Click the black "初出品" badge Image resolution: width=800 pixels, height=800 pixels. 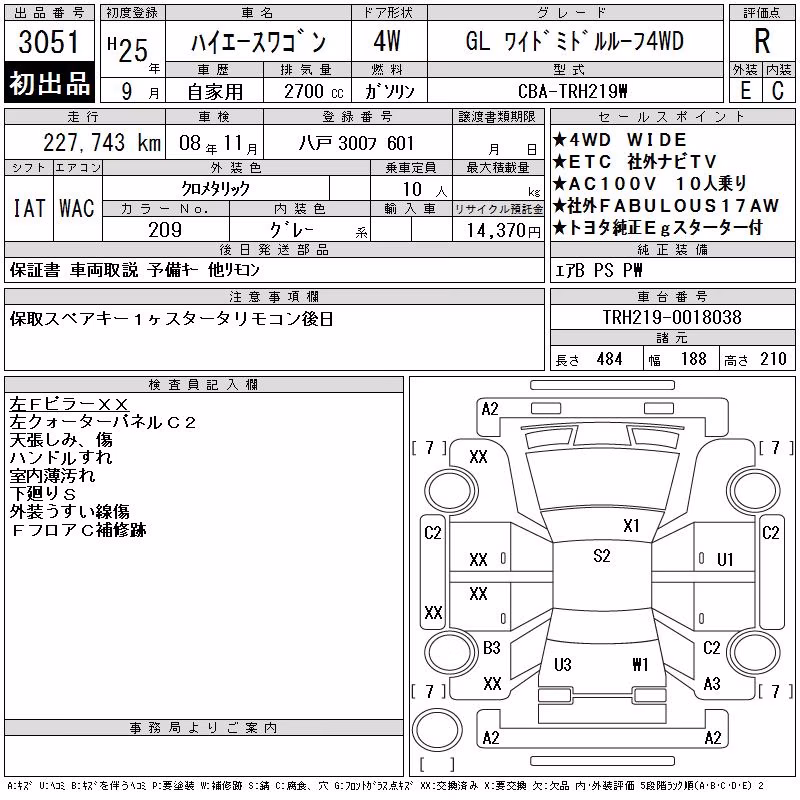click(x=49, y=82)
